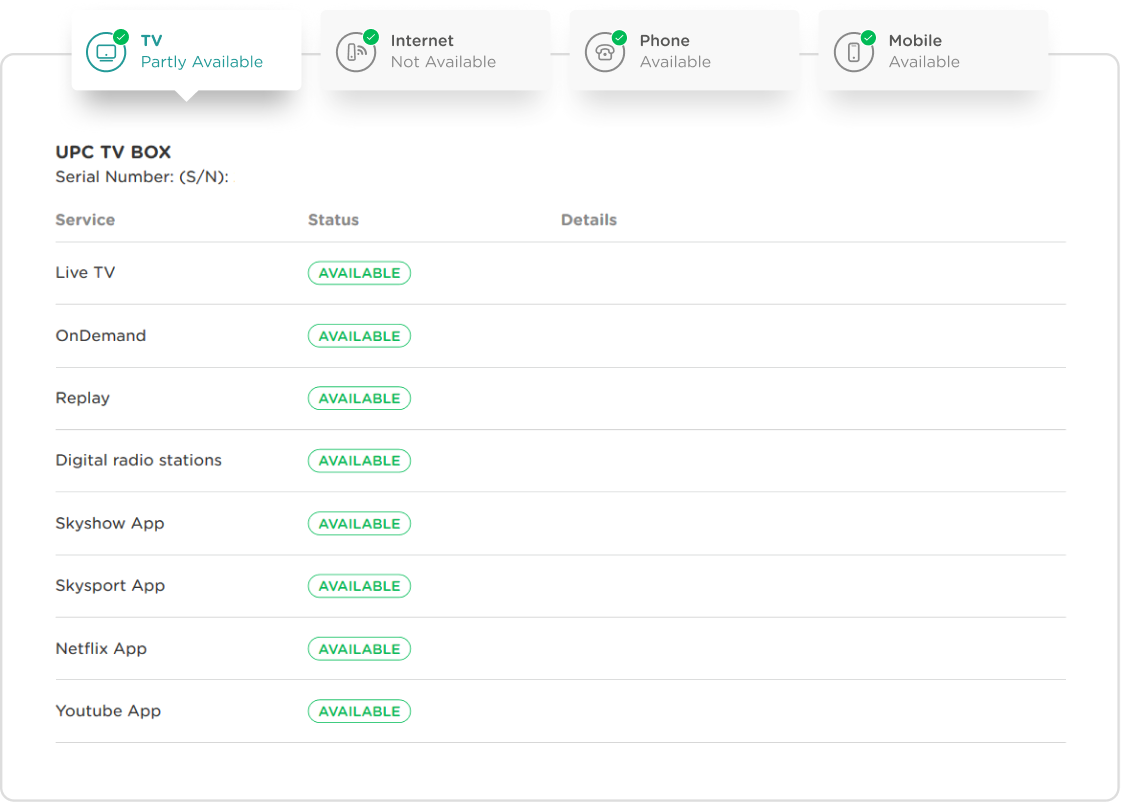Select the TV Partly Available tab
The width and height of the screenshot is (1121, 802).
click(x=186, y=51)
